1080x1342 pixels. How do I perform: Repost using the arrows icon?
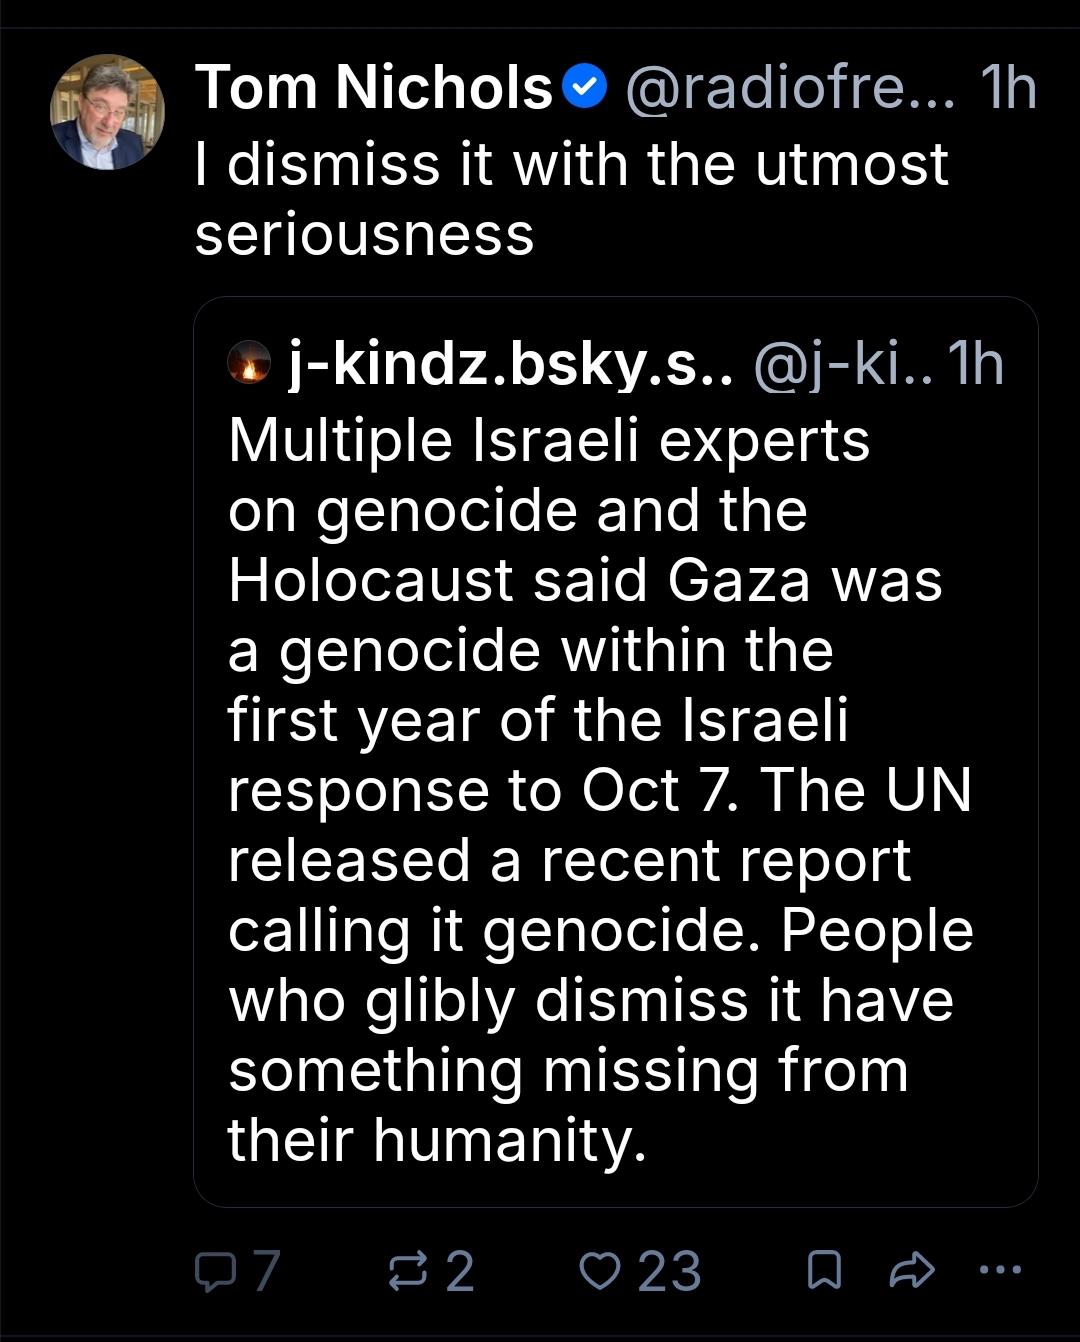(x=407, y=1271)
